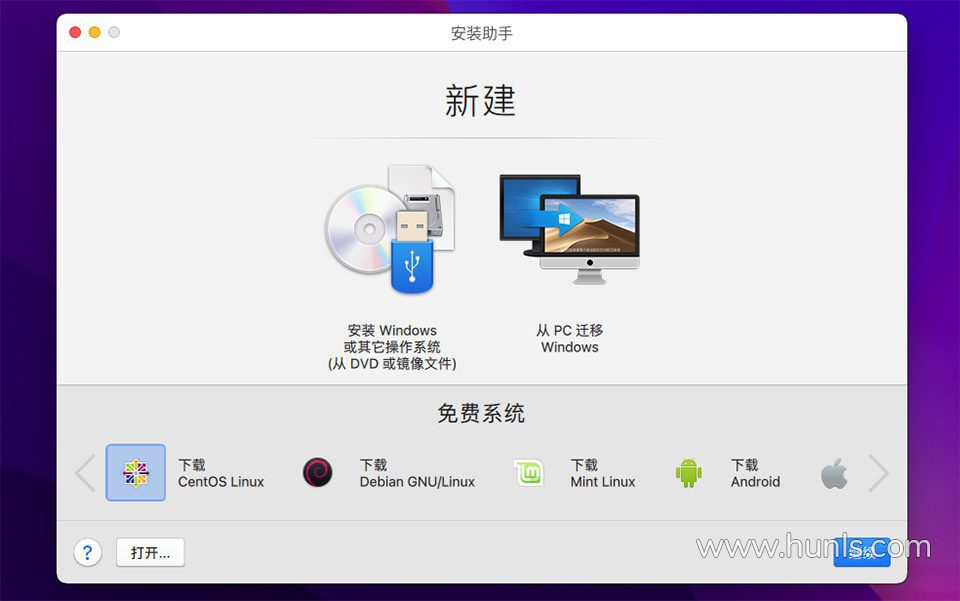This screenshot has height=601, width=960.
Task: Select the CentOS Linux icon
Action: click(135, 472)
